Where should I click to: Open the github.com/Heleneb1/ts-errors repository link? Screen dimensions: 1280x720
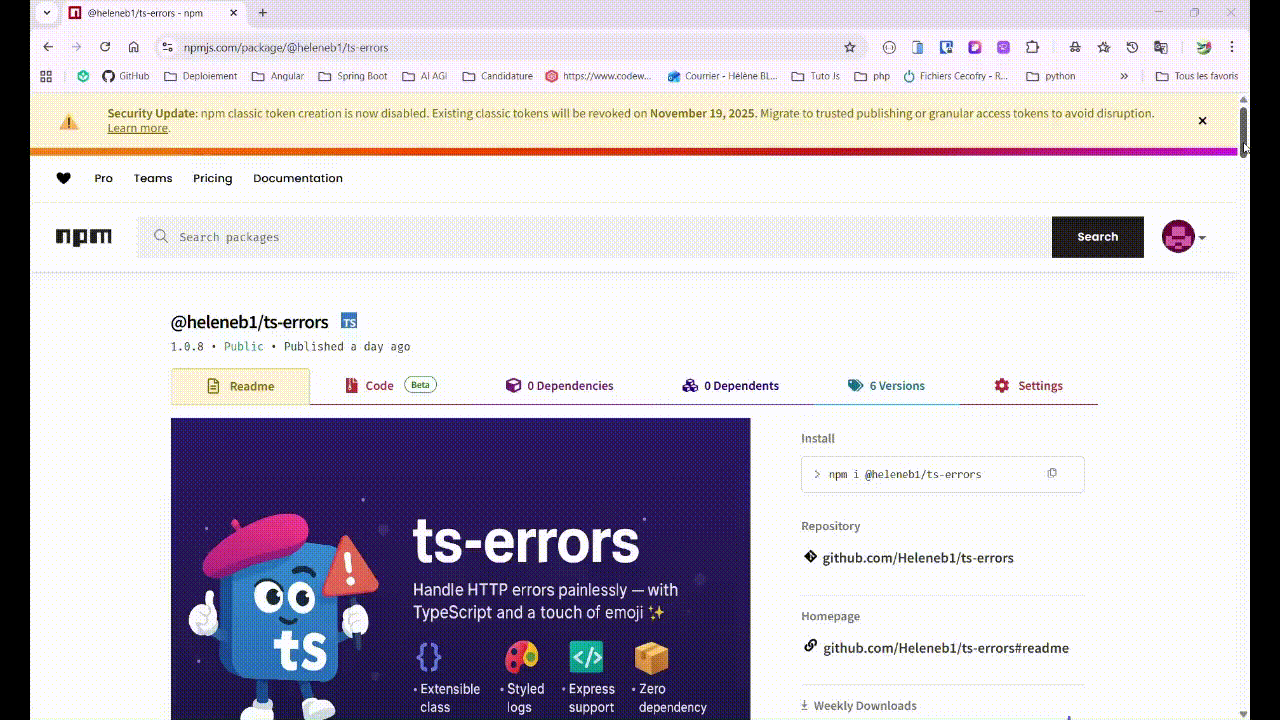coord(918,558)
